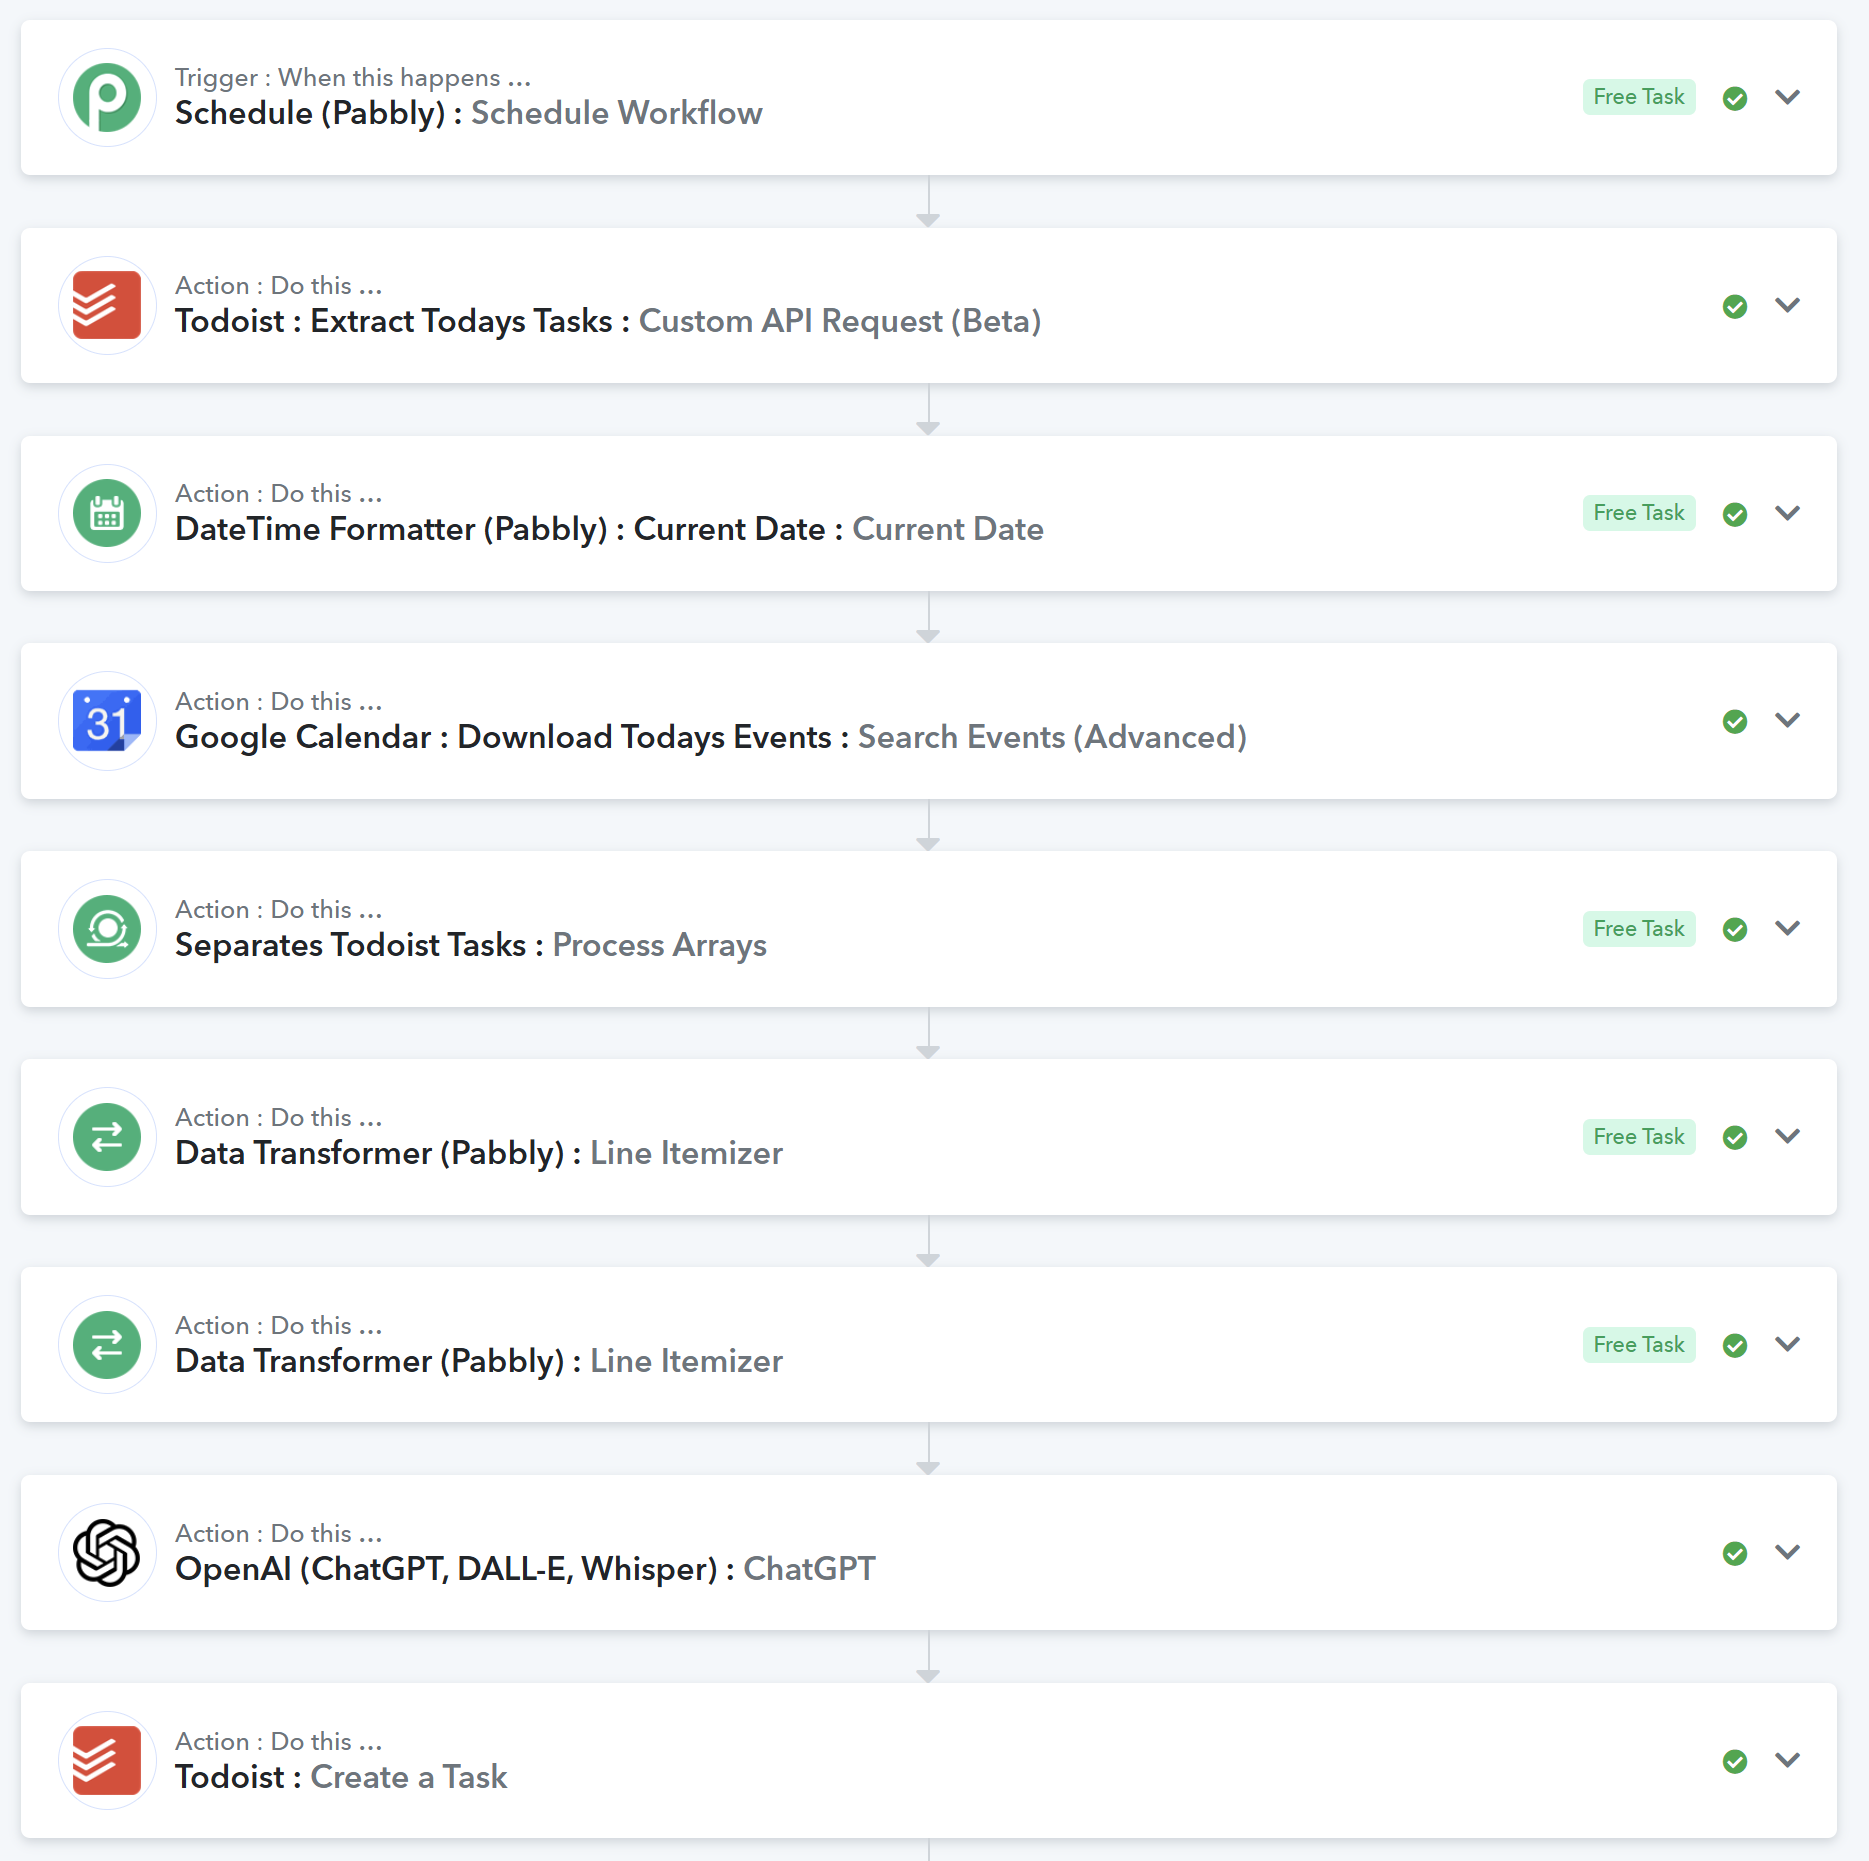Click the Free Task badge on Schedule trigger
Screen dimensions: 1869x1861
pyautogui.click(x=1638, y=97)
